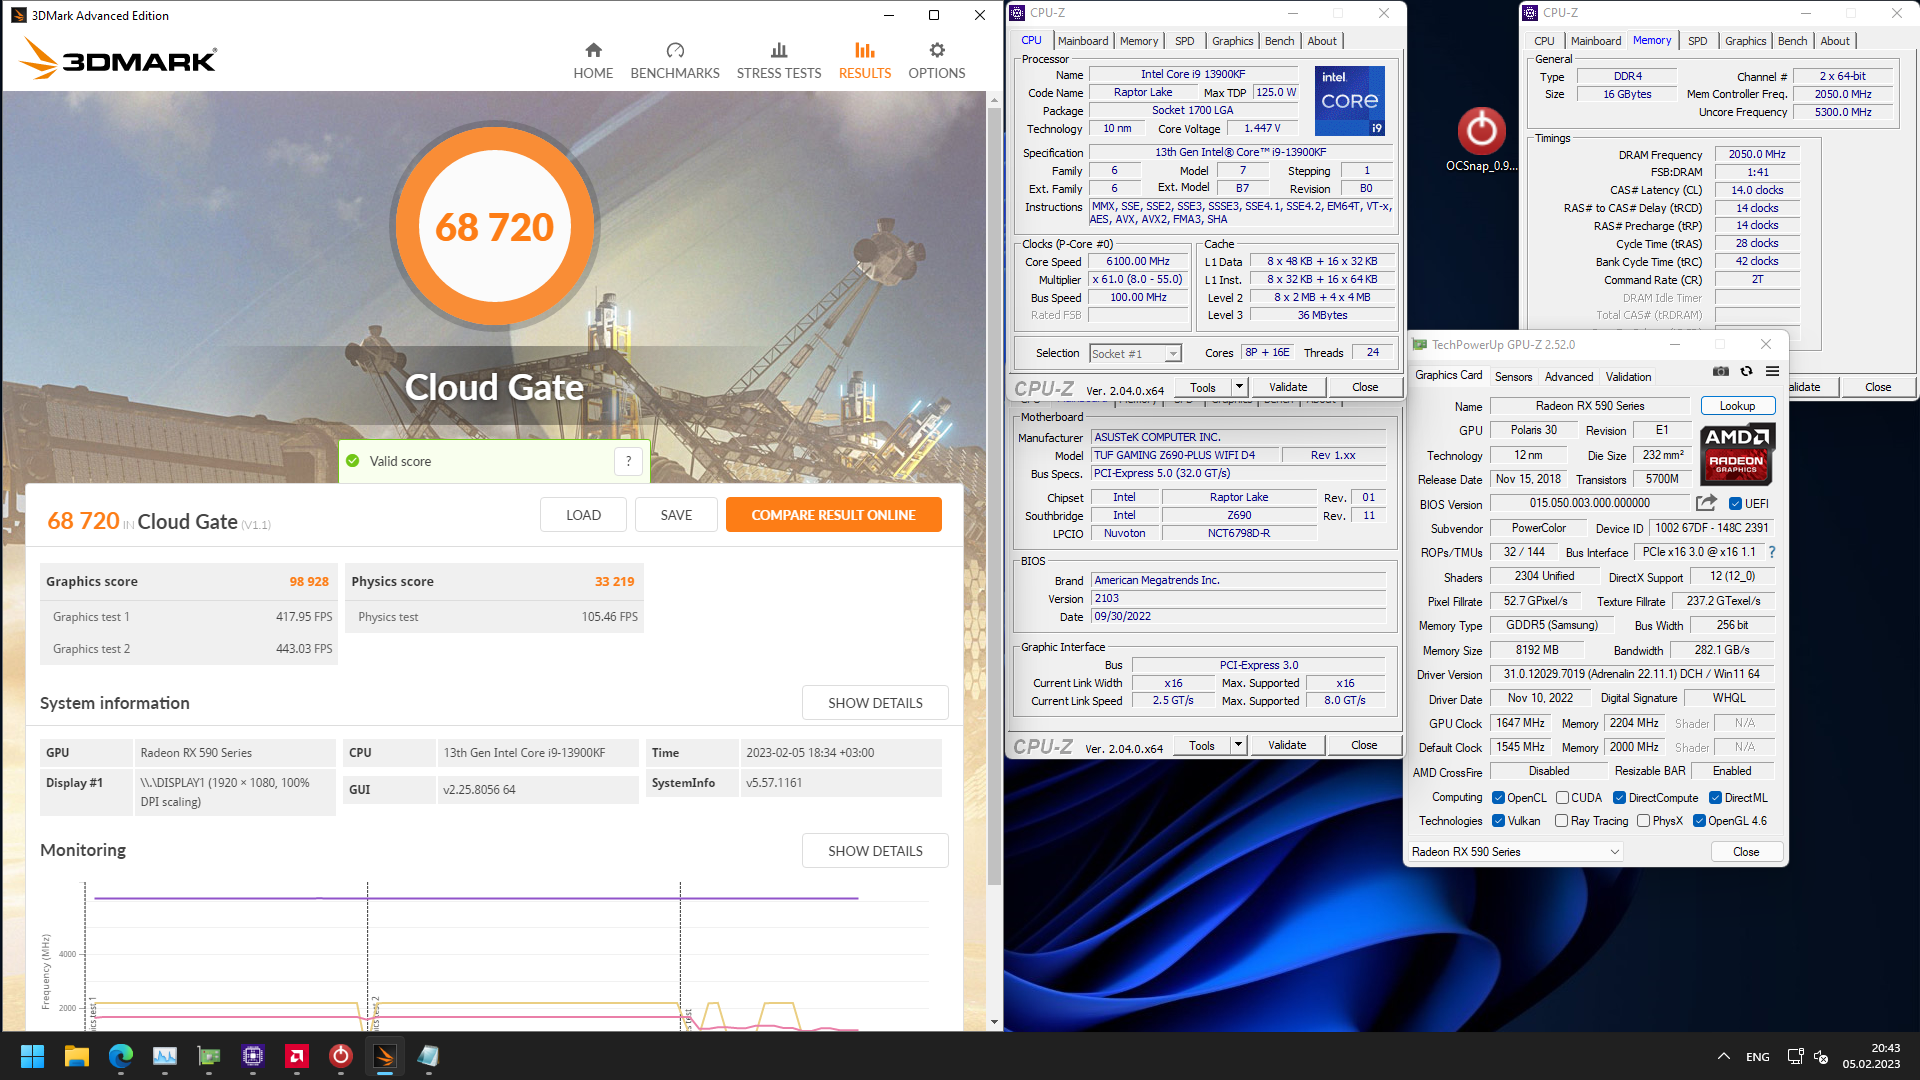Open the Benchmarks section in 3DMark

(x=675, y=61)
